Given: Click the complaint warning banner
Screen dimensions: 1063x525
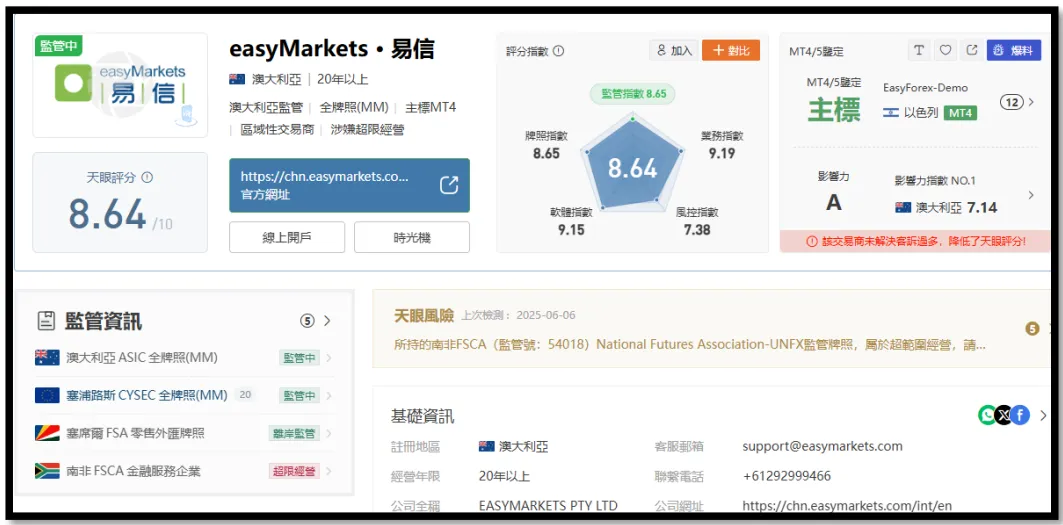Looking at the screenshot, I should tap(917, 241).
